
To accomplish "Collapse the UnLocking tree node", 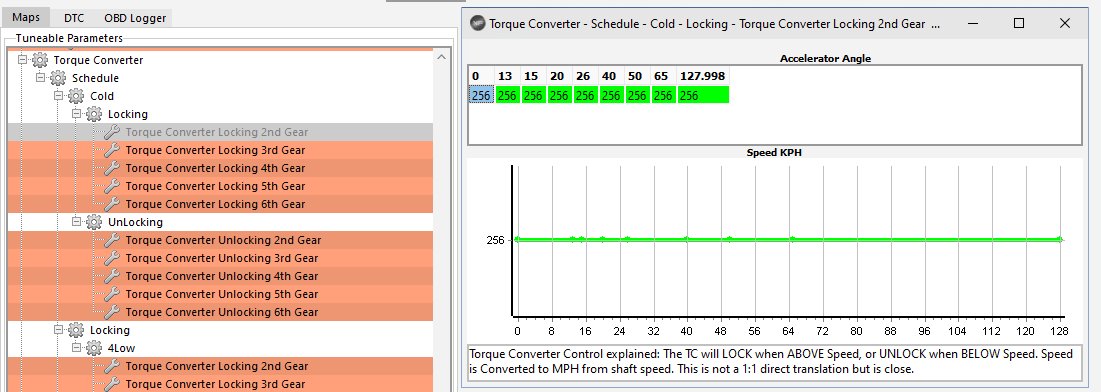I will pyautogui.click(x=77, y=221).
